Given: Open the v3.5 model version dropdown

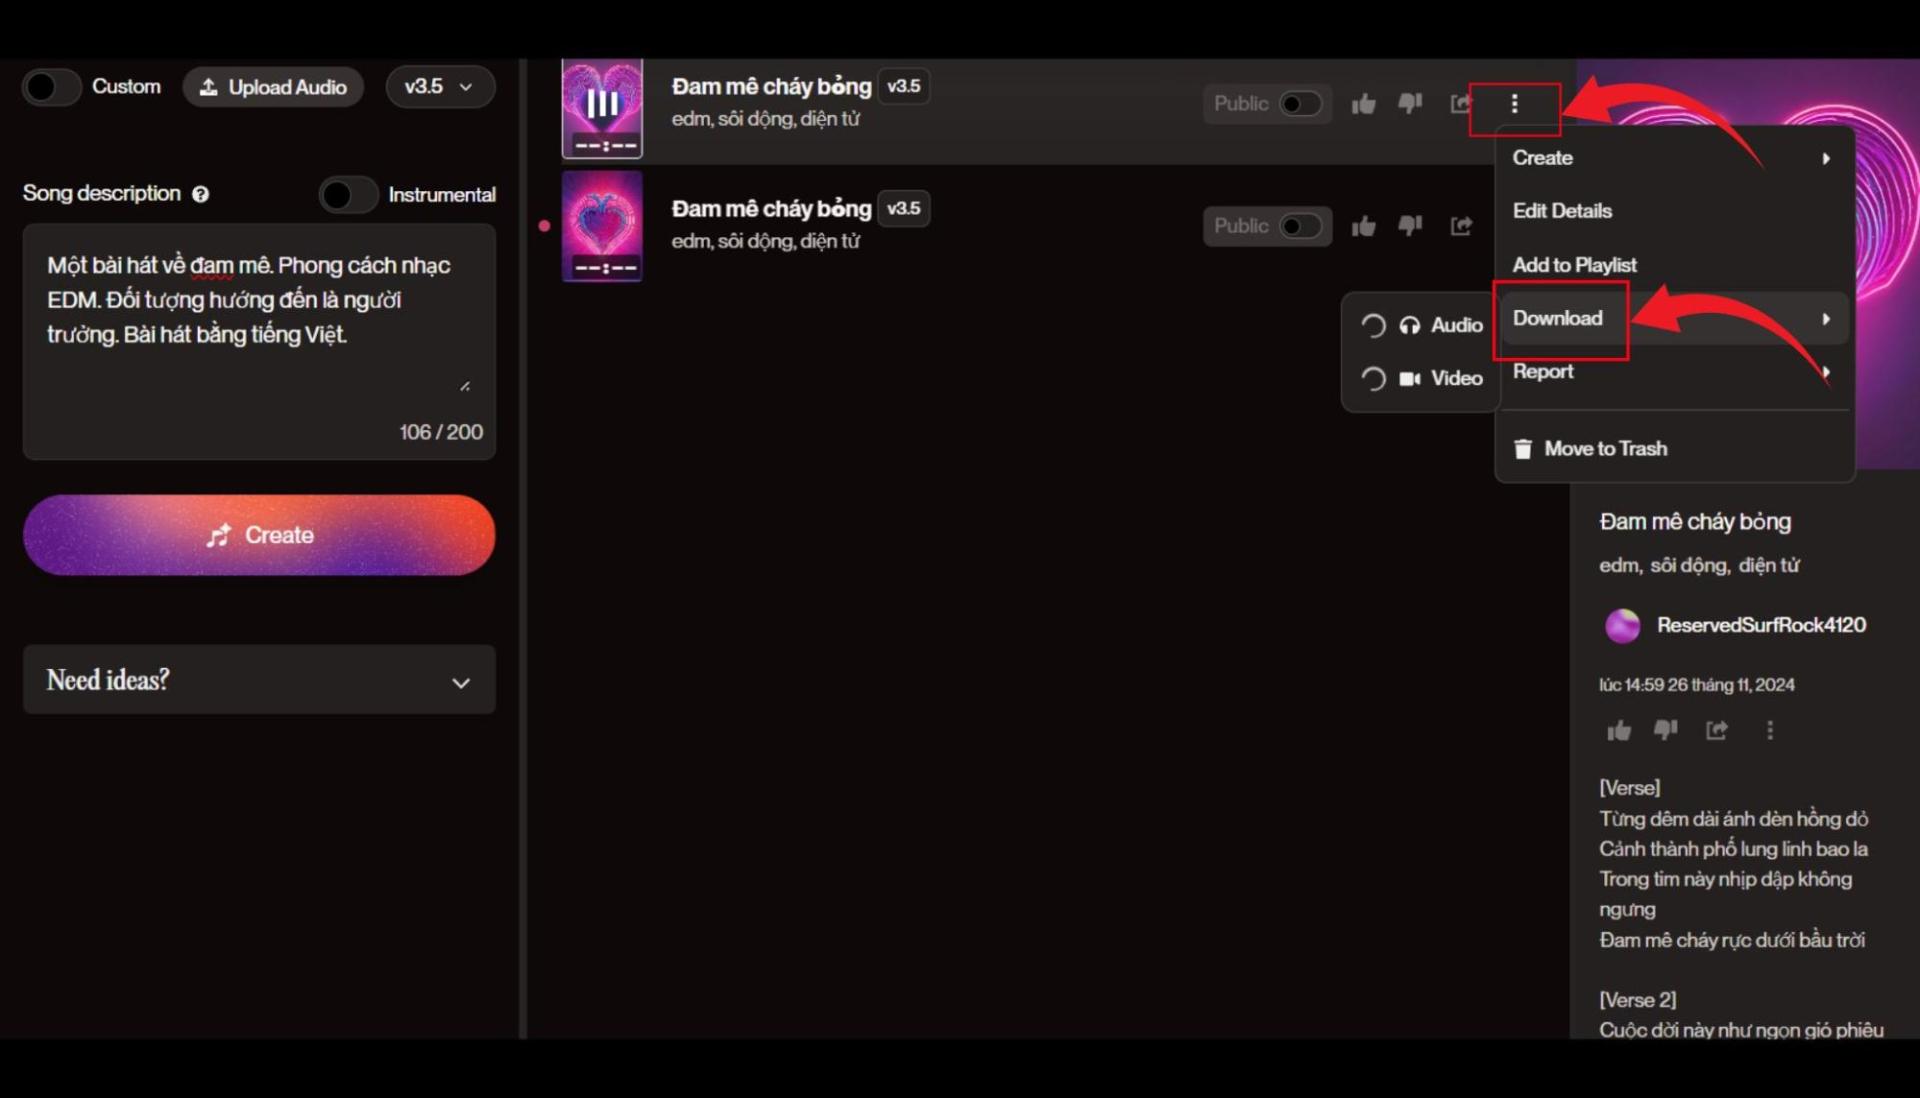Looking at the screenshot, I should pyautogui.click(x=440, y=87).
